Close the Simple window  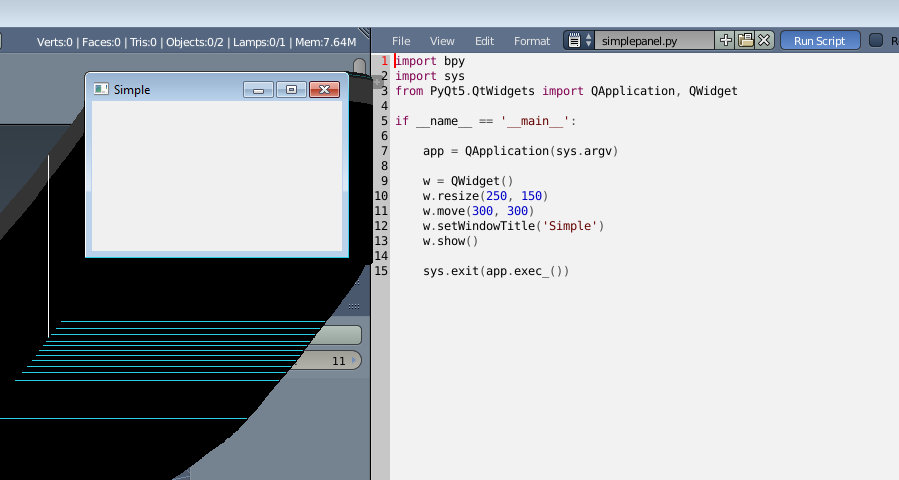point(325,90)
